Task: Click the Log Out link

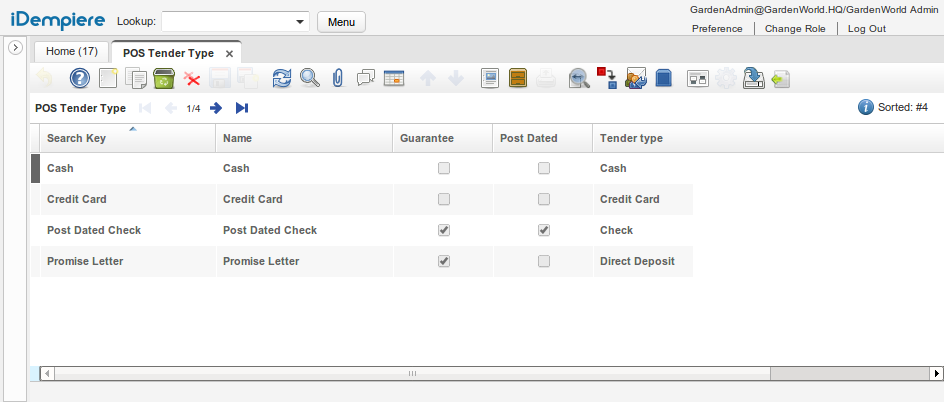Action: [x=866, y=28]
